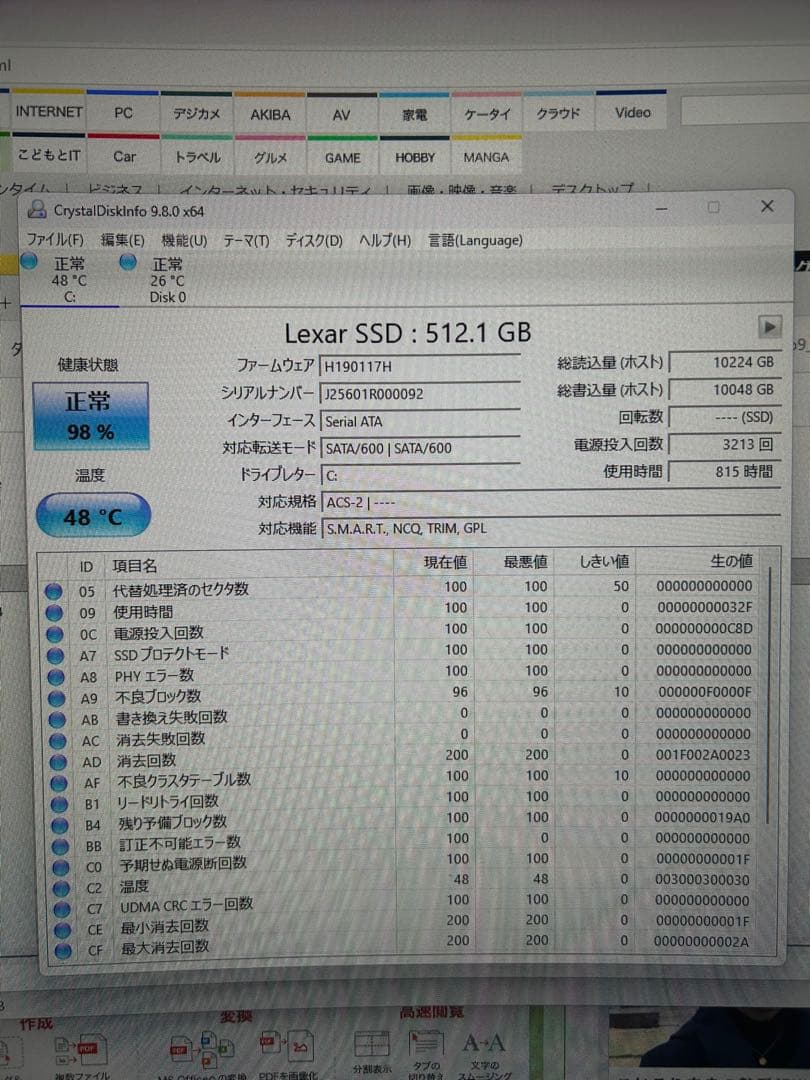Open the PC category tab on the website
Viewport: 810px width, 1080px height.
coord(123,112)
